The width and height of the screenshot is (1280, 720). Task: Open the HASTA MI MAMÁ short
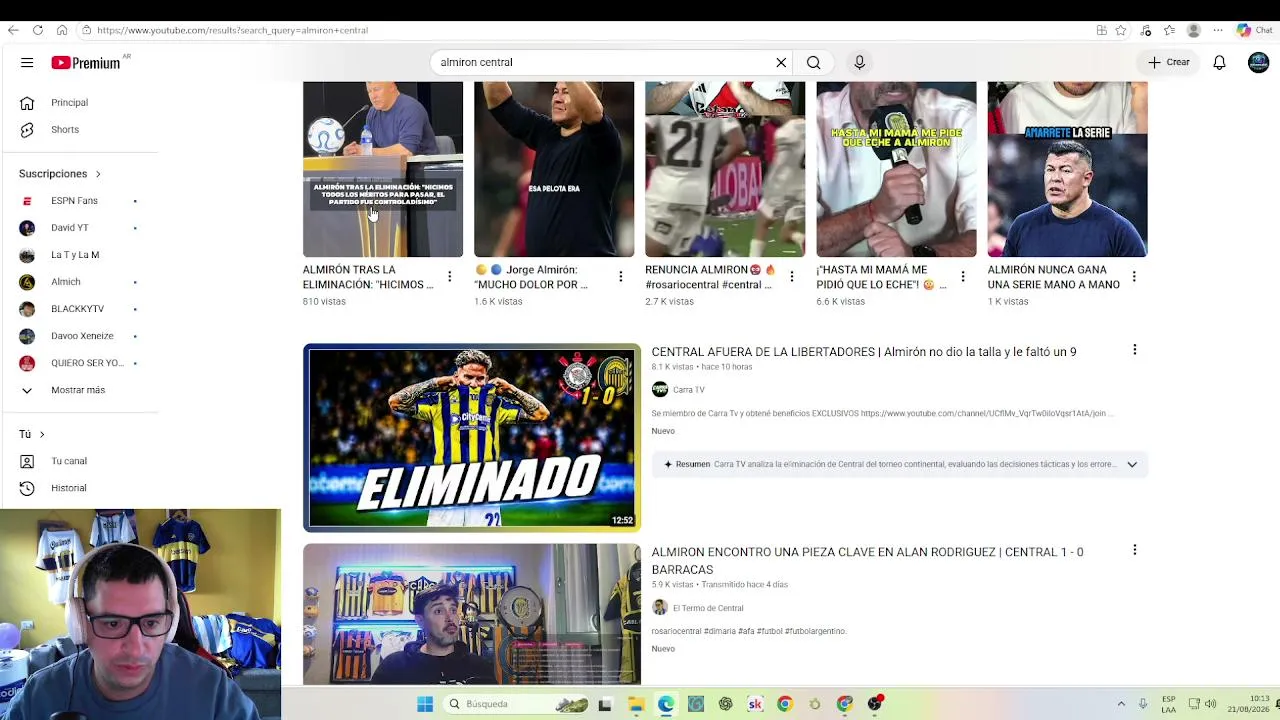coord(896,169)
